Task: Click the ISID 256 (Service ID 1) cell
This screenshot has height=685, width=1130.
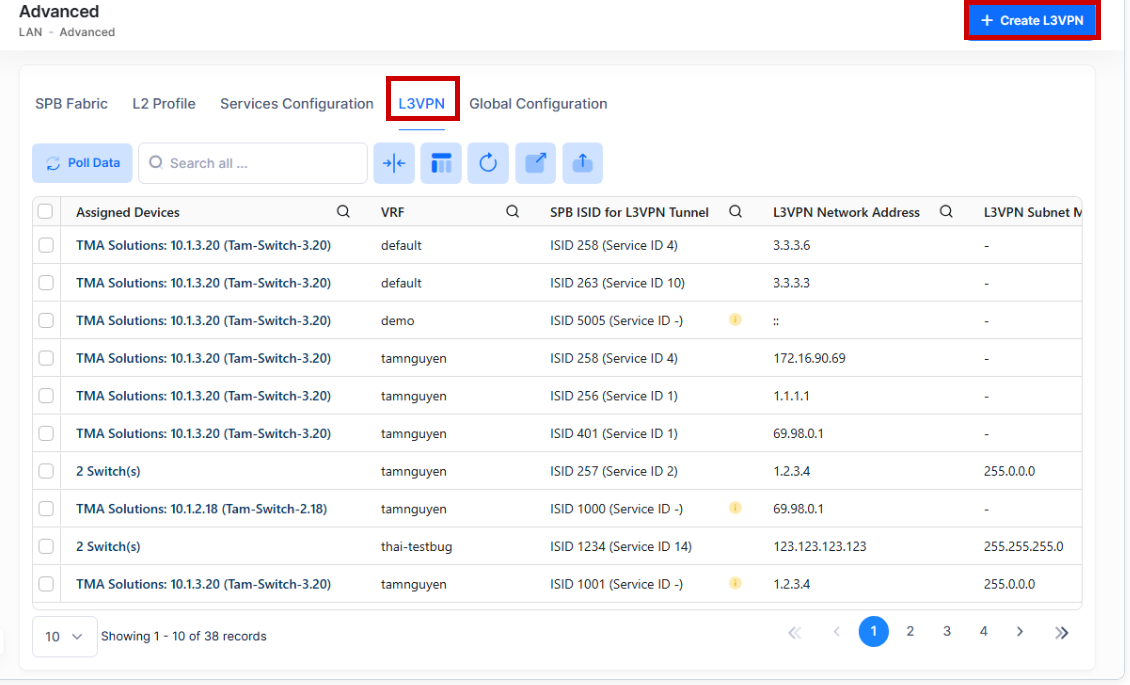Action: coord(613,396)
